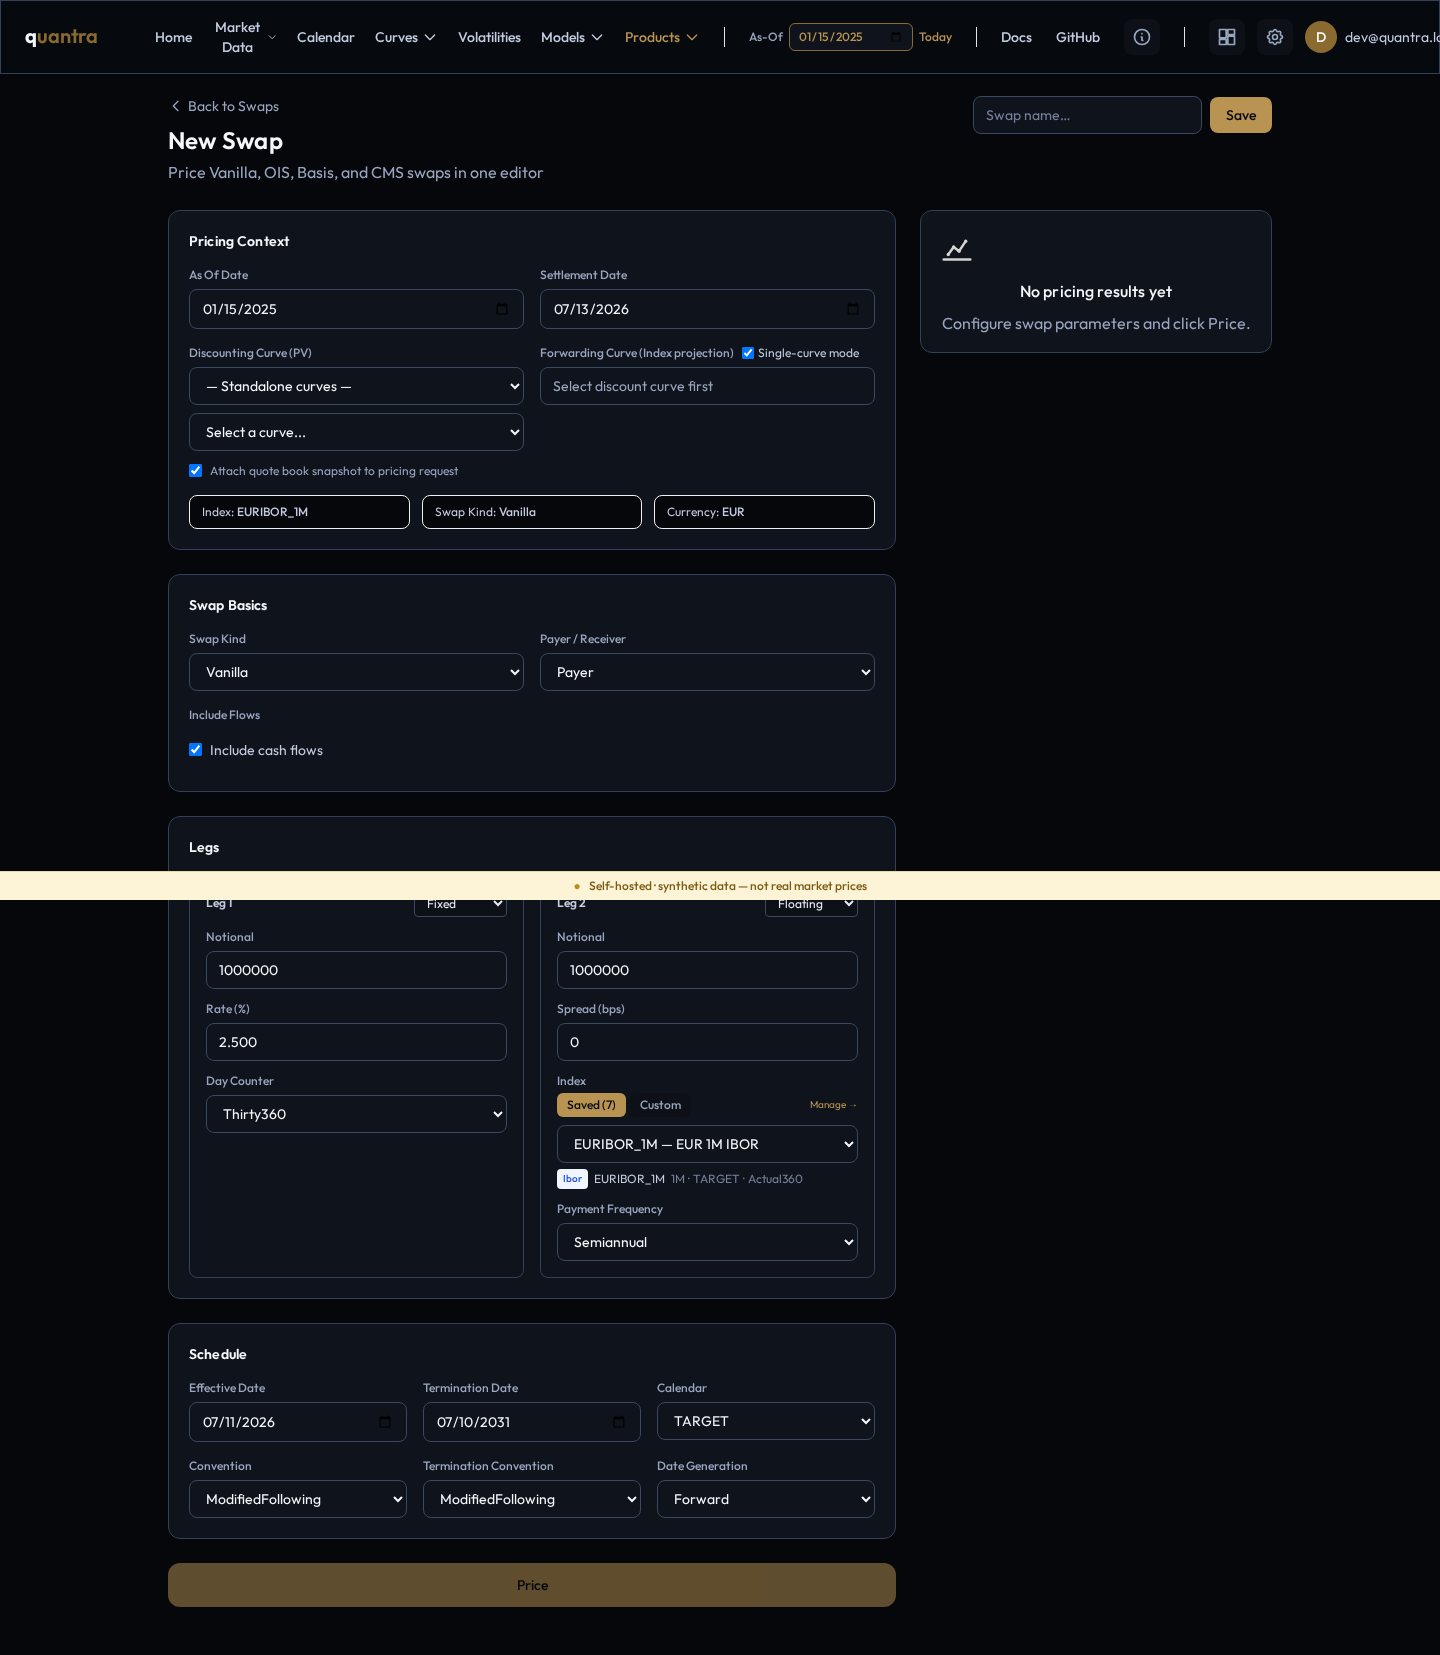1440x1655 pixels.
Task: Click the Swap Kind: Vanilla chip
Action: pyautogui.click(x=532, y=512)
